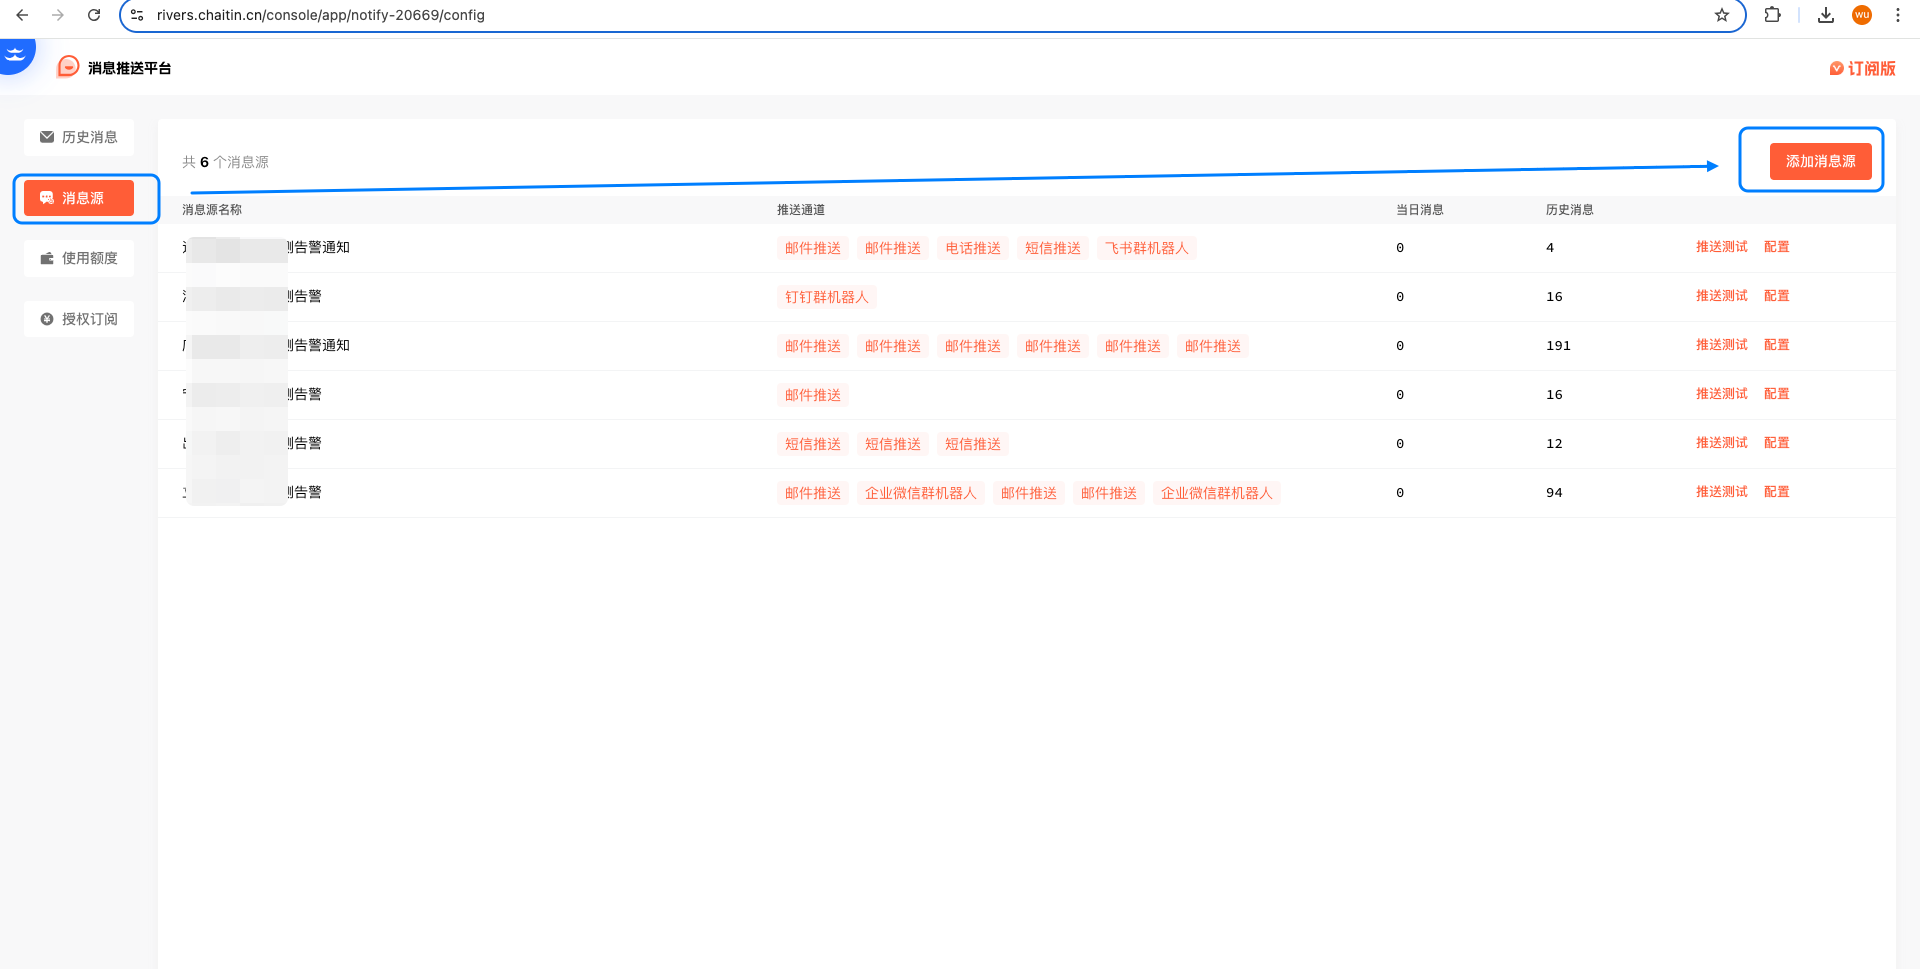The height and width of the screenshot is (969, 1920).
Task: Click the blue wave logo in corner
Action: tap(16, 54)
